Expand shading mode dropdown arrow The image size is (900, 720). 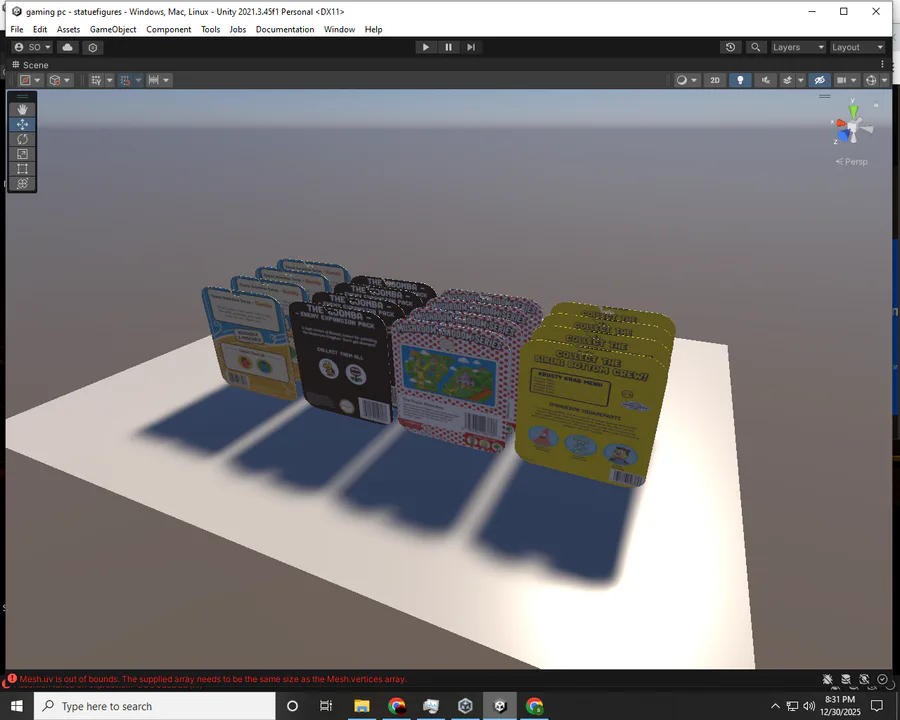[693, 80]
